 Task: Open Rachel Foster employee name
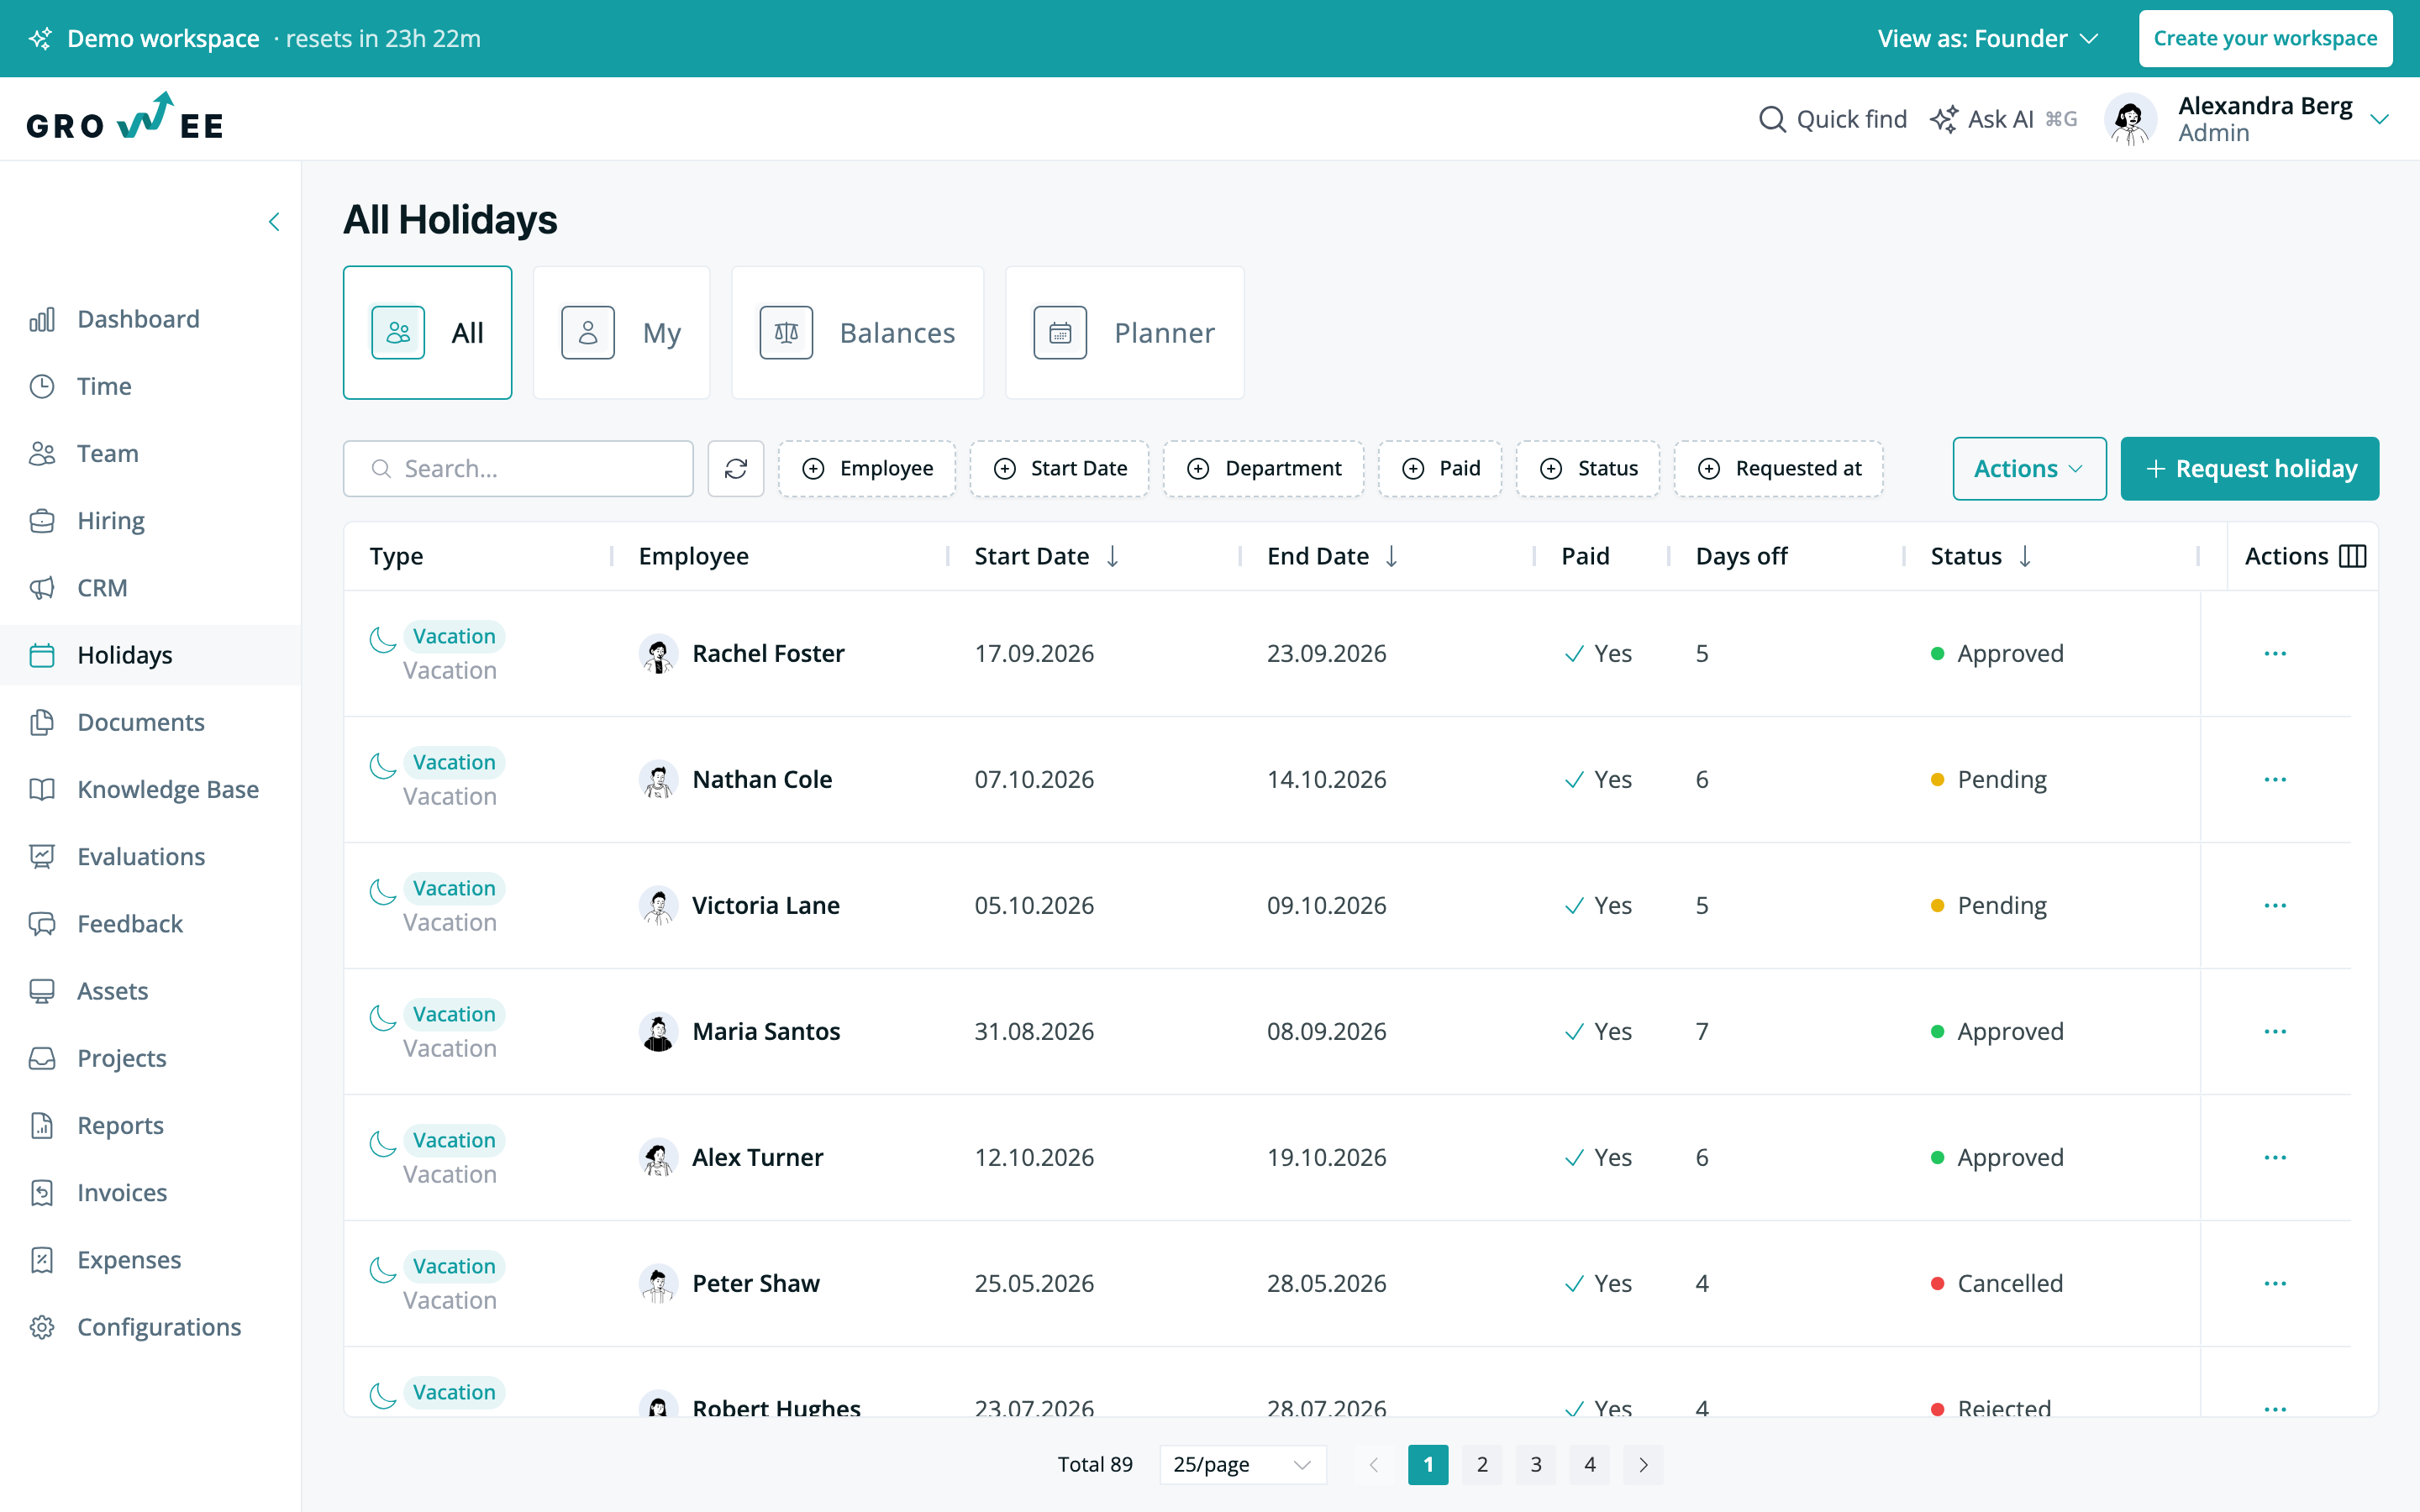point(768,653)
